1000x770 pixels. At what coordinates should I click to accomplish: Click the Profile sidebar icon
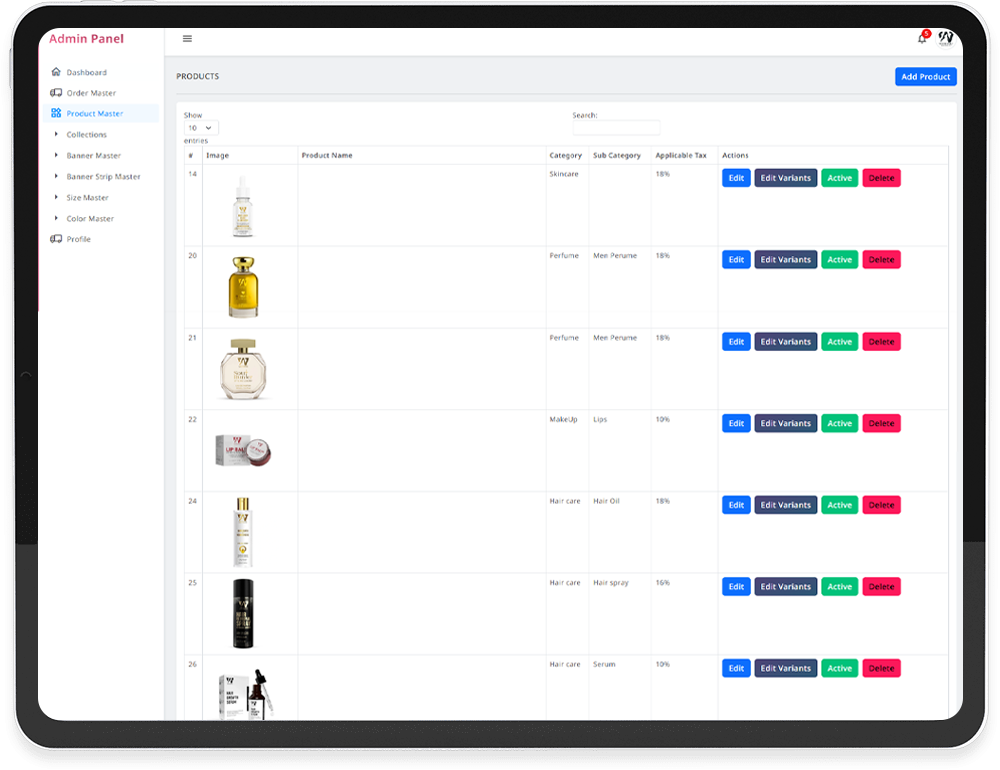click(56, 239)
